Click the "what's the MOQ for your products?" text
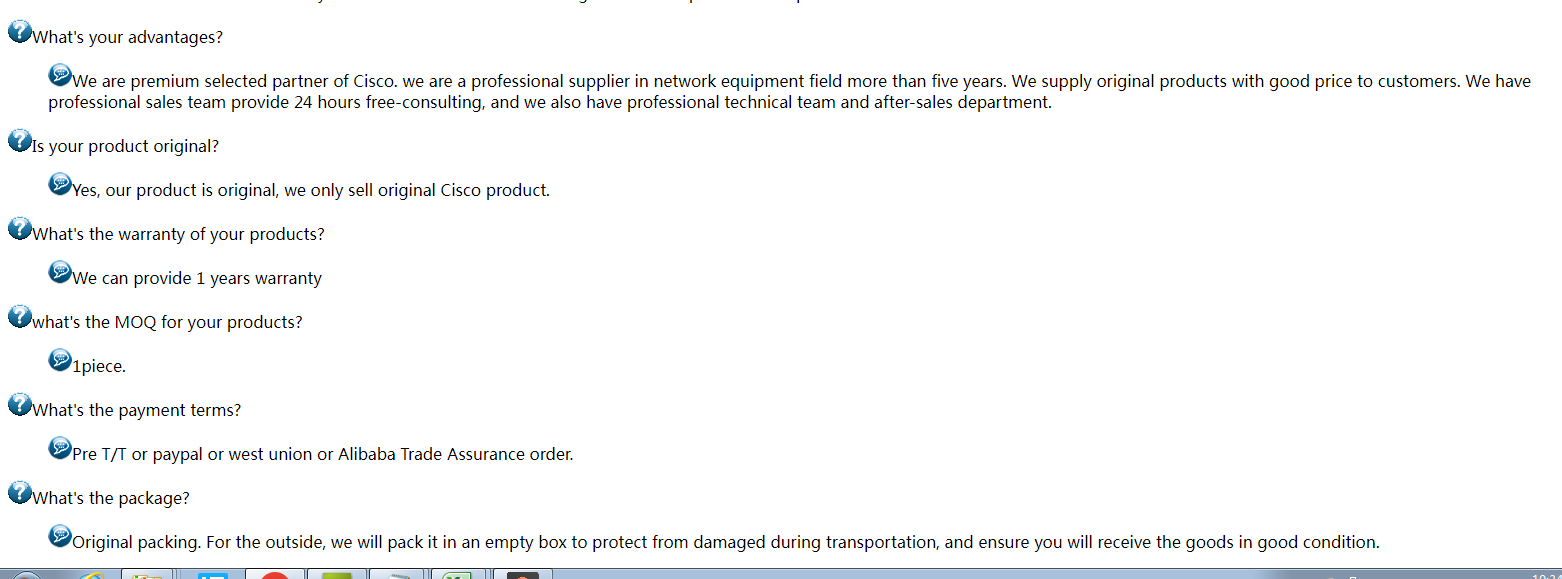The width and height of the screenshot is (1562, 579). click(167, 323)
